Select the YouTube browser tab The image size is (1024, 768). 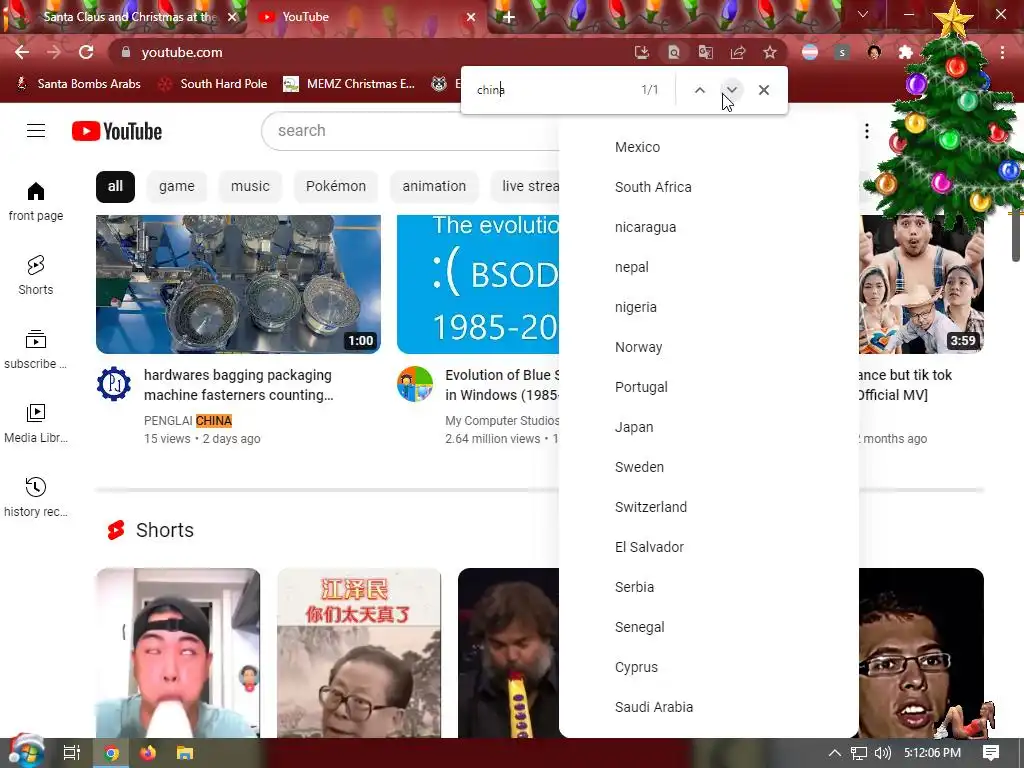[x=366, y=17]
